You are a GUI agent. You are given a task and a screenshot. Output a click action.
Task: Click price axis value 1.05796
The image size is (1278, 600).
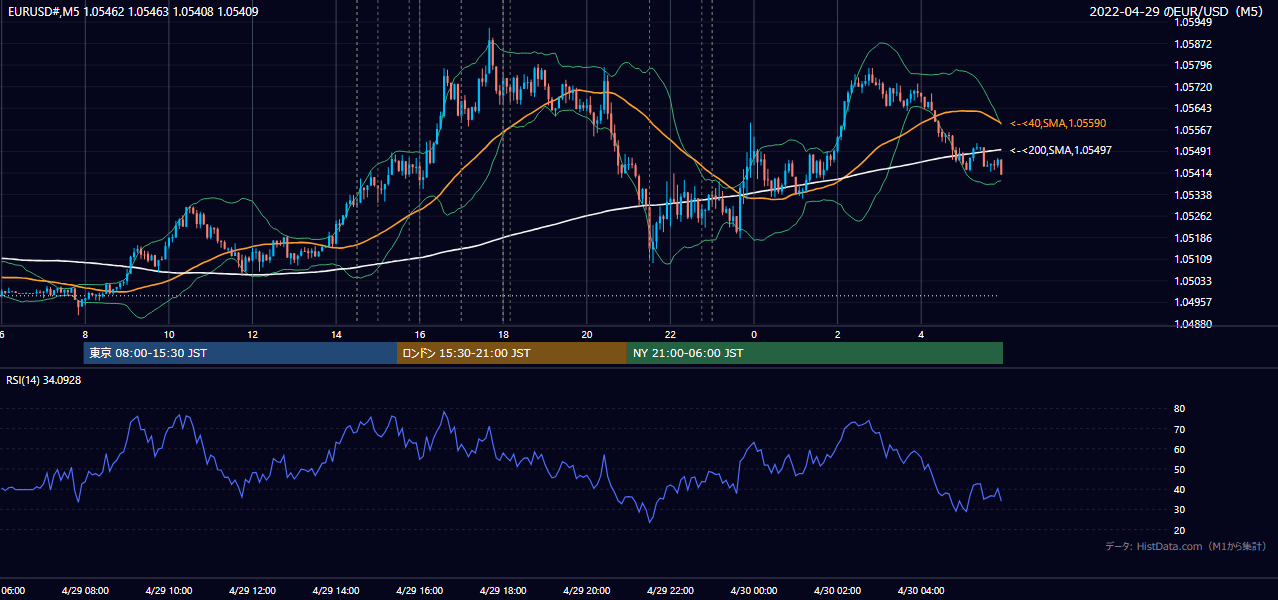1192,66
